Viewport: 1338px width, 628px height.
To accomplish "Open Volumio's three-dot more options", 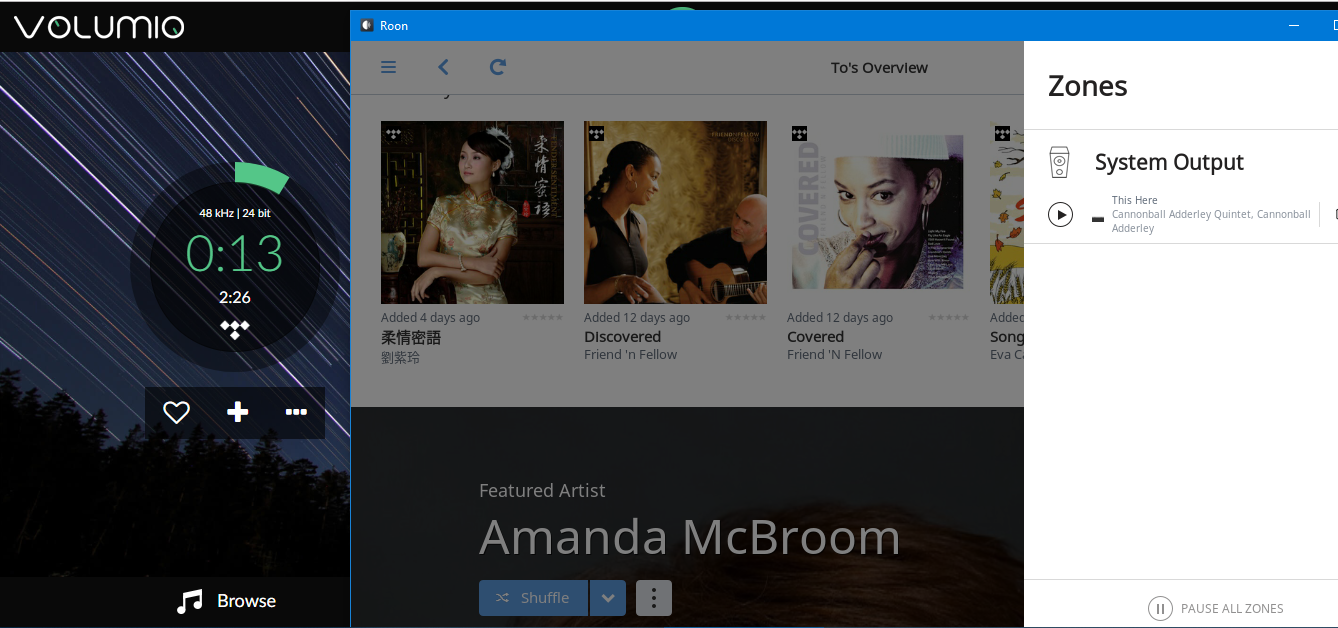I will [296, 412].
